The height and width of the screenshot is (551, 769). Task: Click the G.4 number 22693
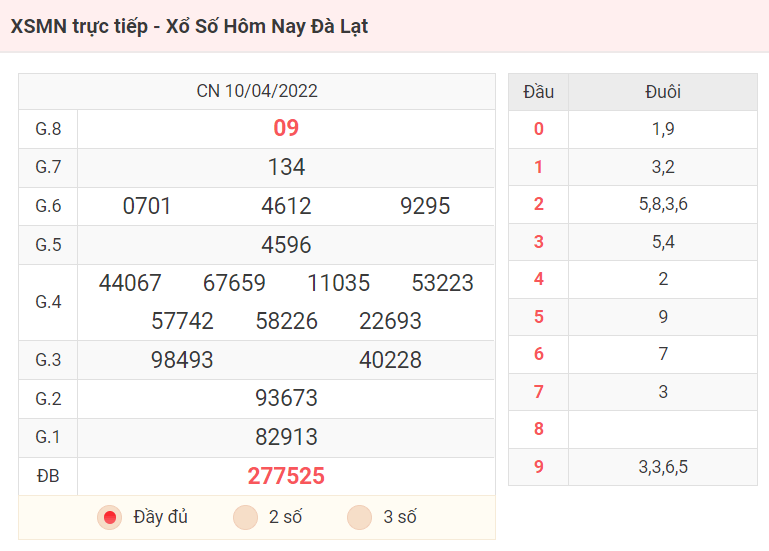(390, 321)
